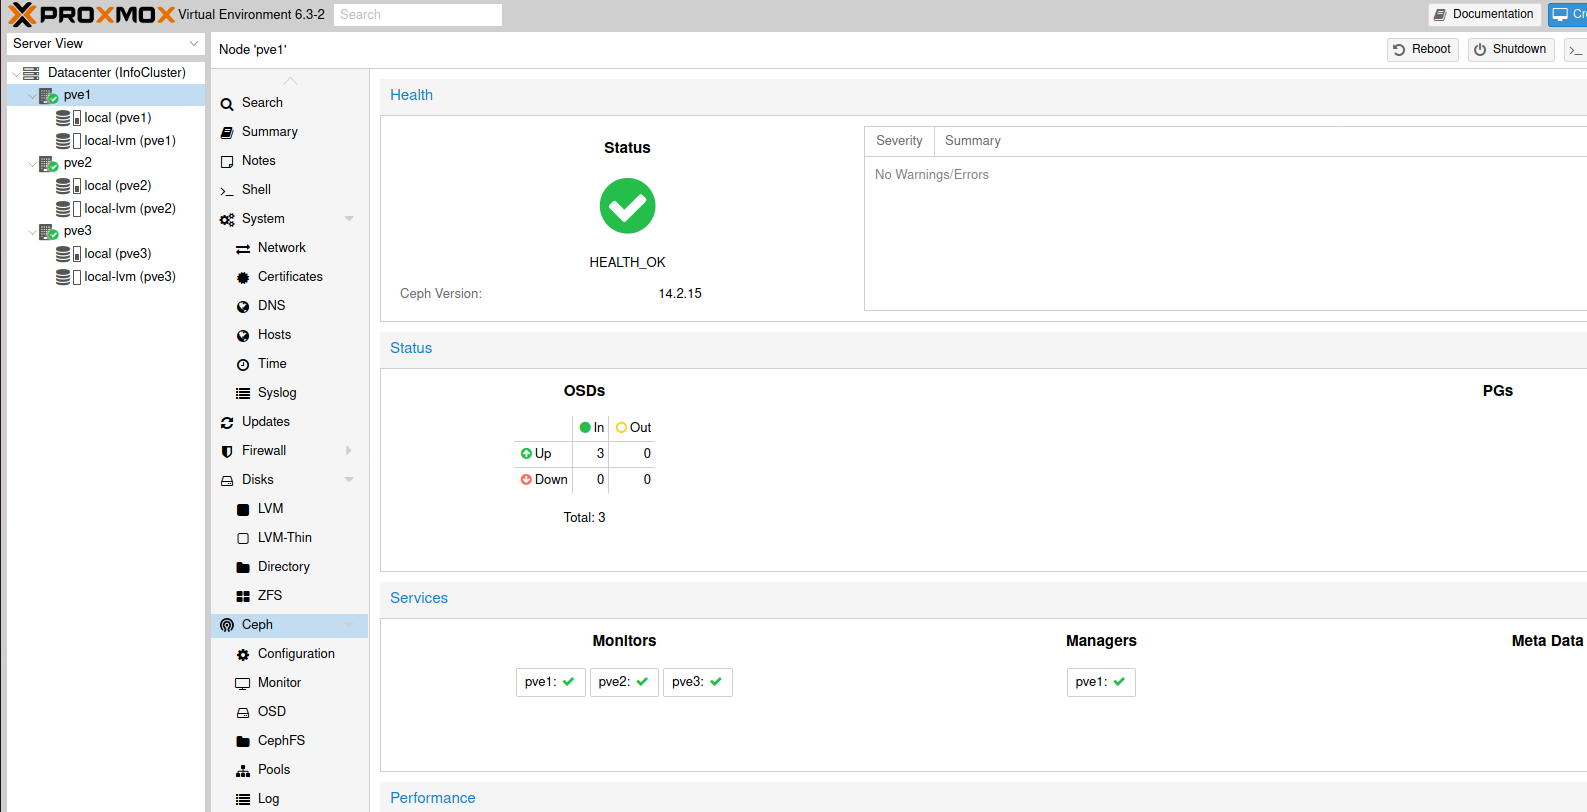Collapse the pve2 tree node

(x=32, y=164)
